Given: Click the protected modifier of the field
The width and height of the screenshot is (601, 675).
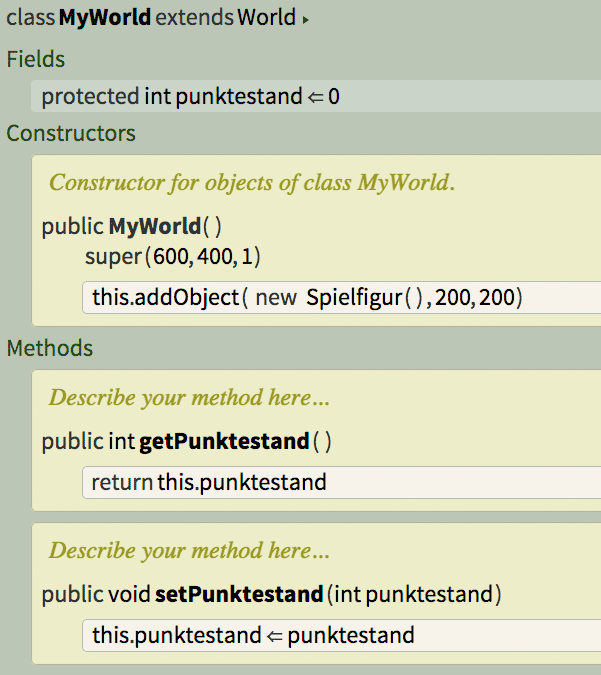Looking at the screenshot, I should coord(90,97).
